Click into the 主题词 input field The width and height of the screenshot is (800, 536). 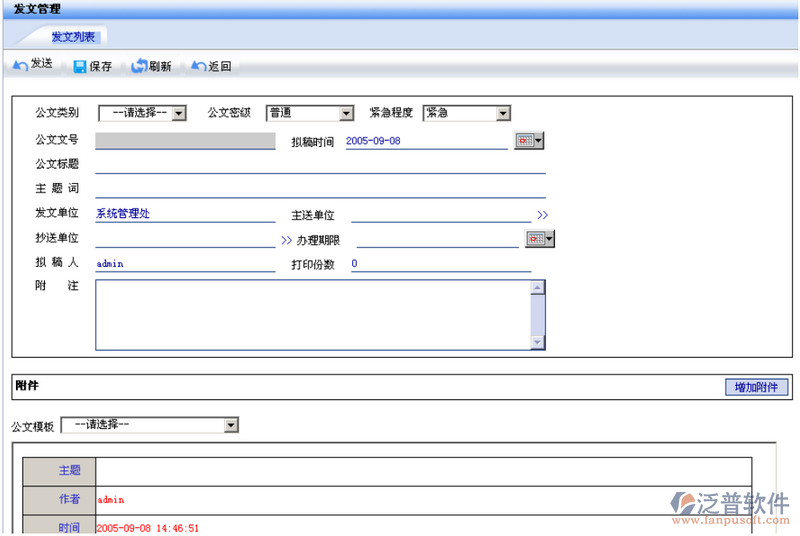320,189
